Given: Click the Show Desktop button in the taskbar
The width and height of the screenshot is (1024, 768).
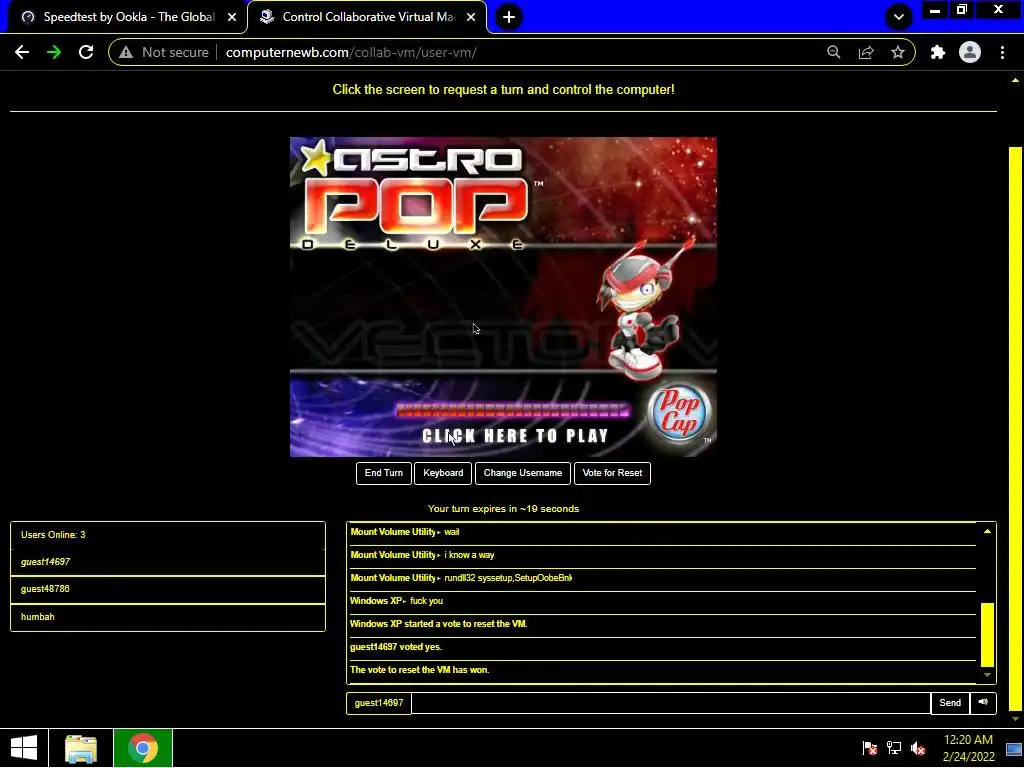Looking at the screenshot, I should click(x=1015, y=748).
